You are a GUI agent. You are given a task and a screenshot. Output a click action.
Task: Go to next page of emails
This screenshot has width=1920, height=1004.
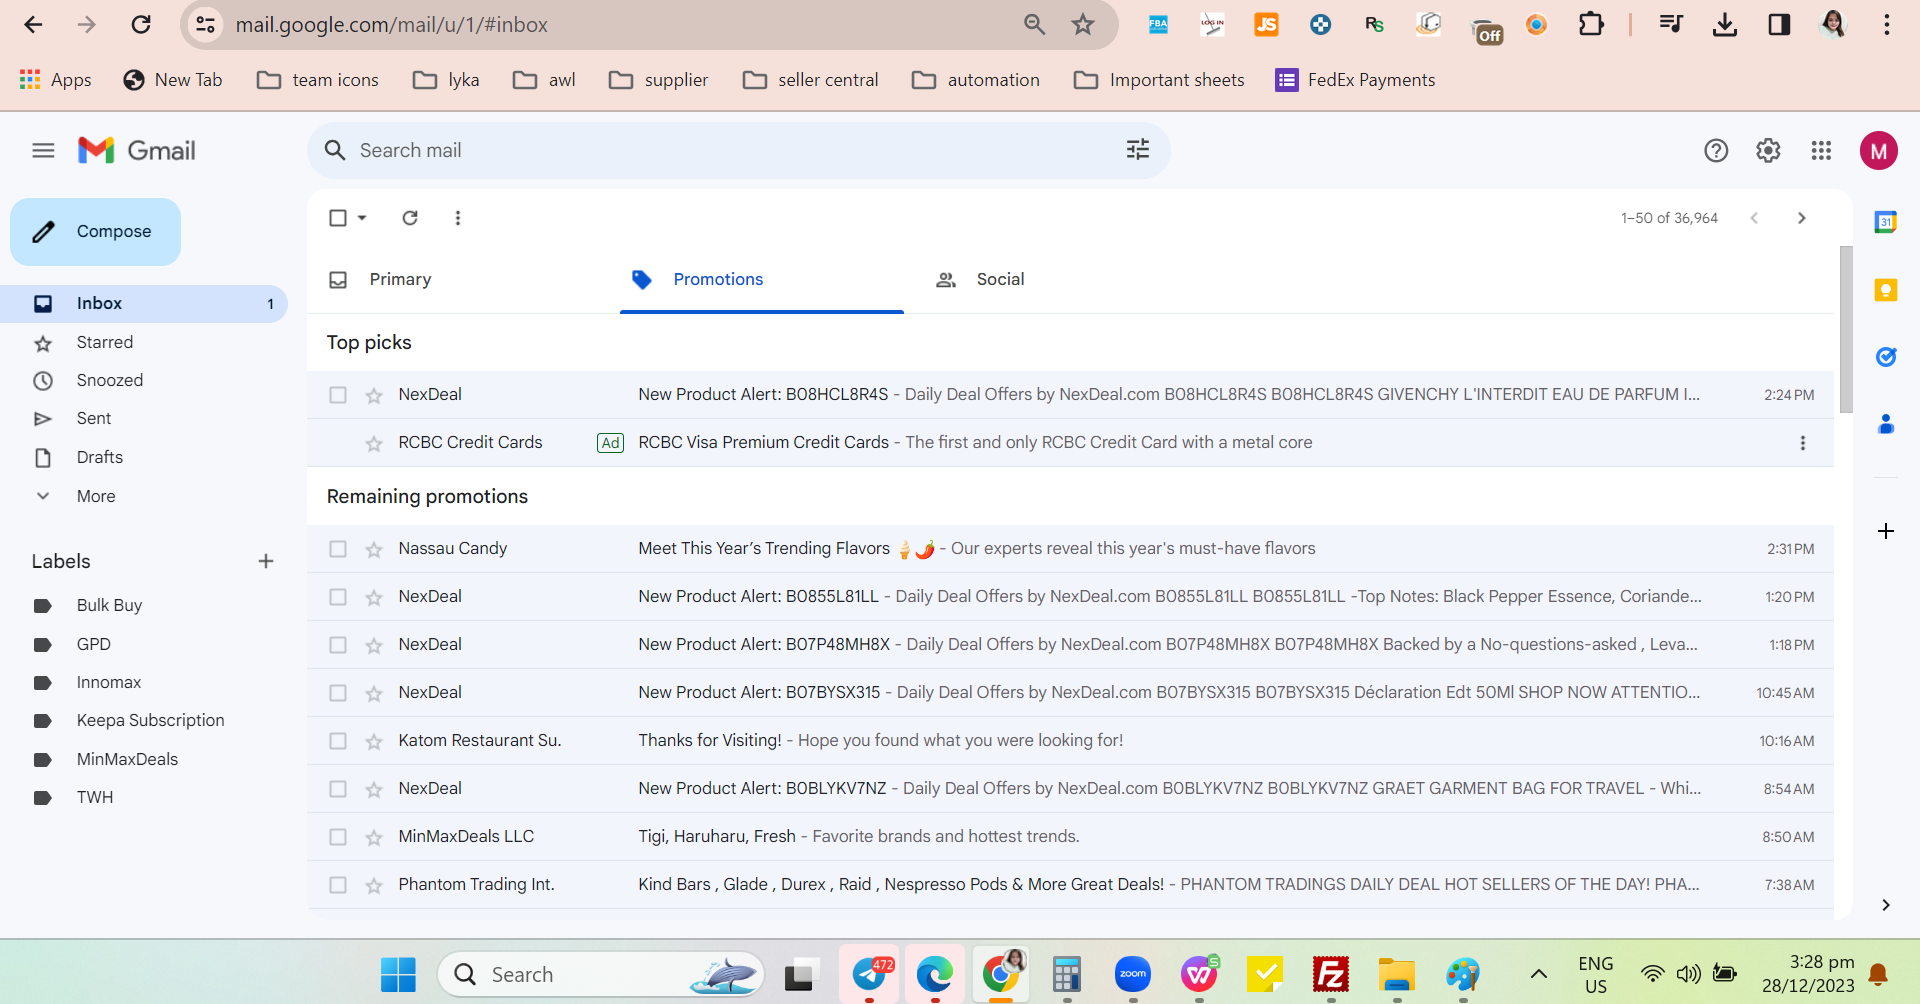(x=1802, y=218)
